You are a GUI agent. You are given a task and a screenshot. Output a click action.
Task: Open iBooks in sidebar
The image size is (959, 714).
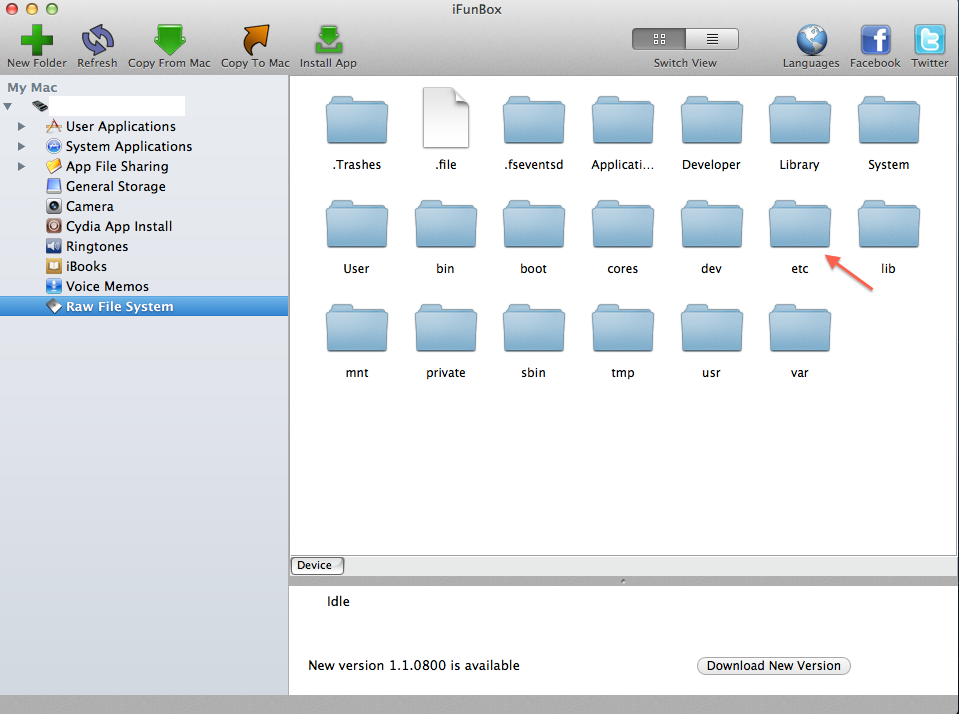[86, 267]
